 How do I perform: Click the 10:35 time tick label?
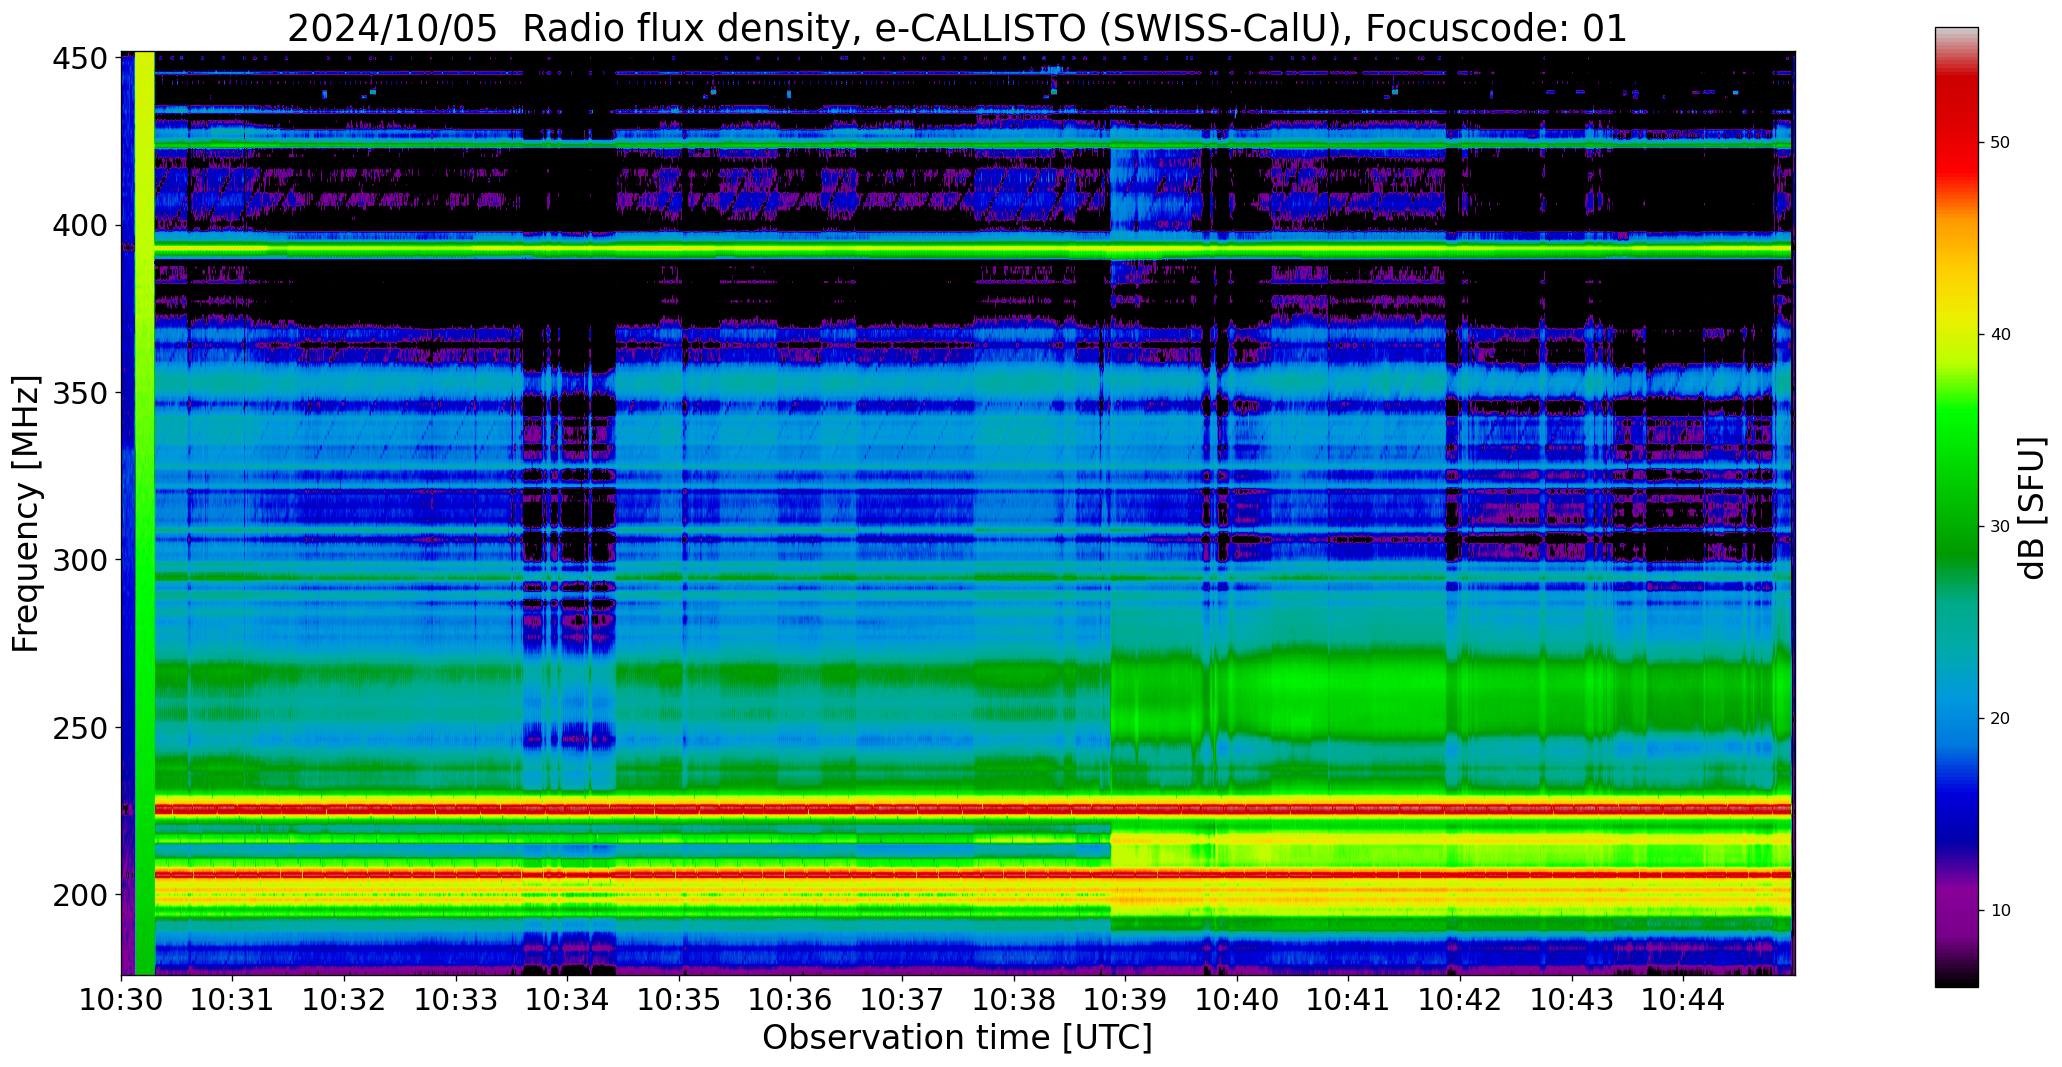coord(680,999)
